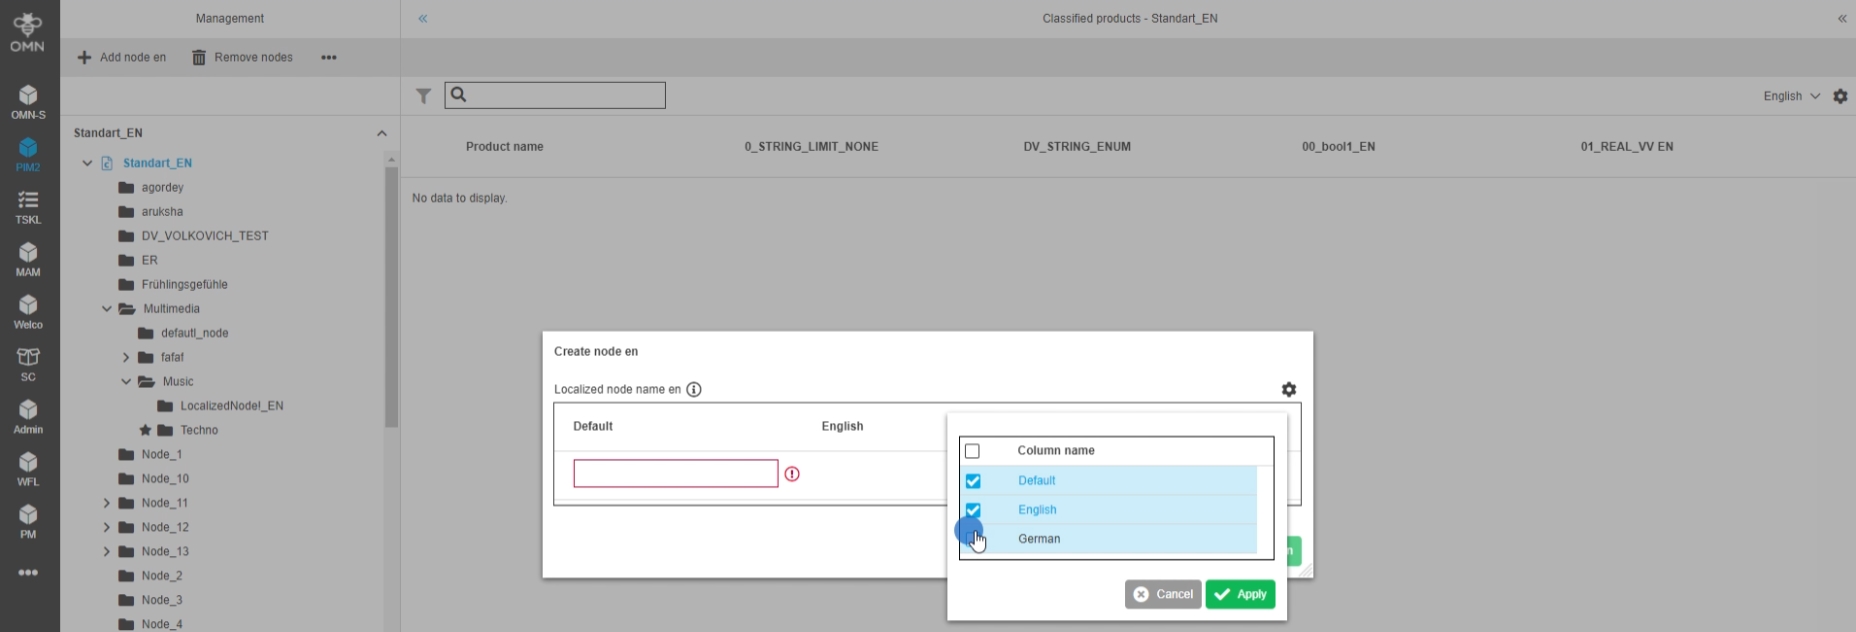1856x632 pixels.
Task: Click the filter funnel icon
Action: point(424,96)
